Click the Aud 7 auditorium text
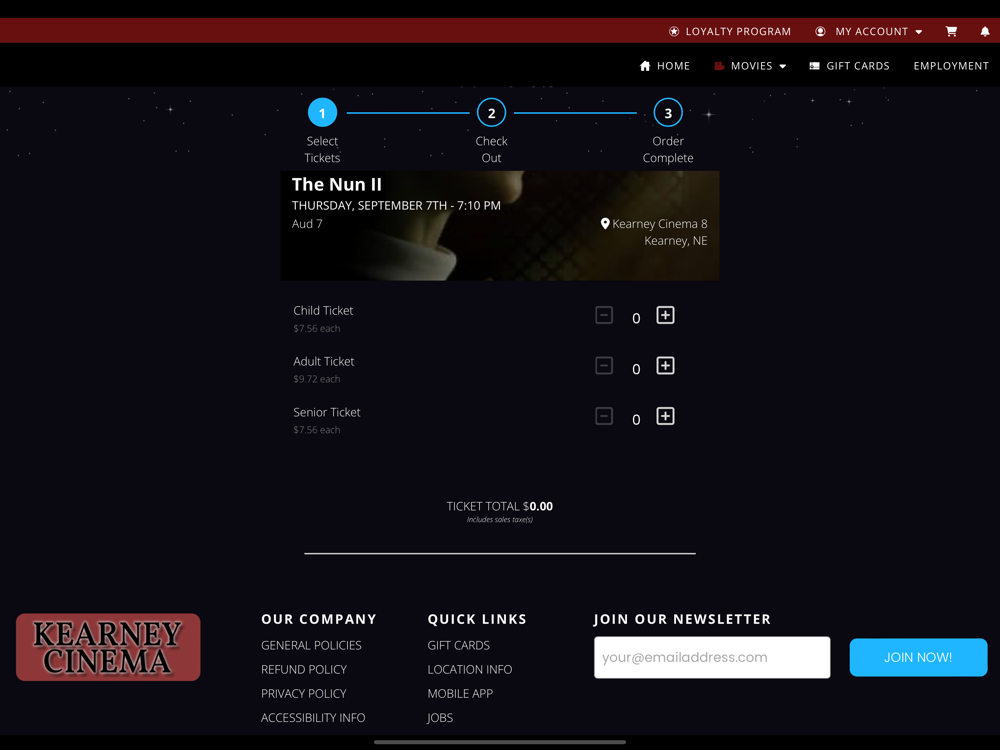 pyautogui.click(x=307, y=224)
